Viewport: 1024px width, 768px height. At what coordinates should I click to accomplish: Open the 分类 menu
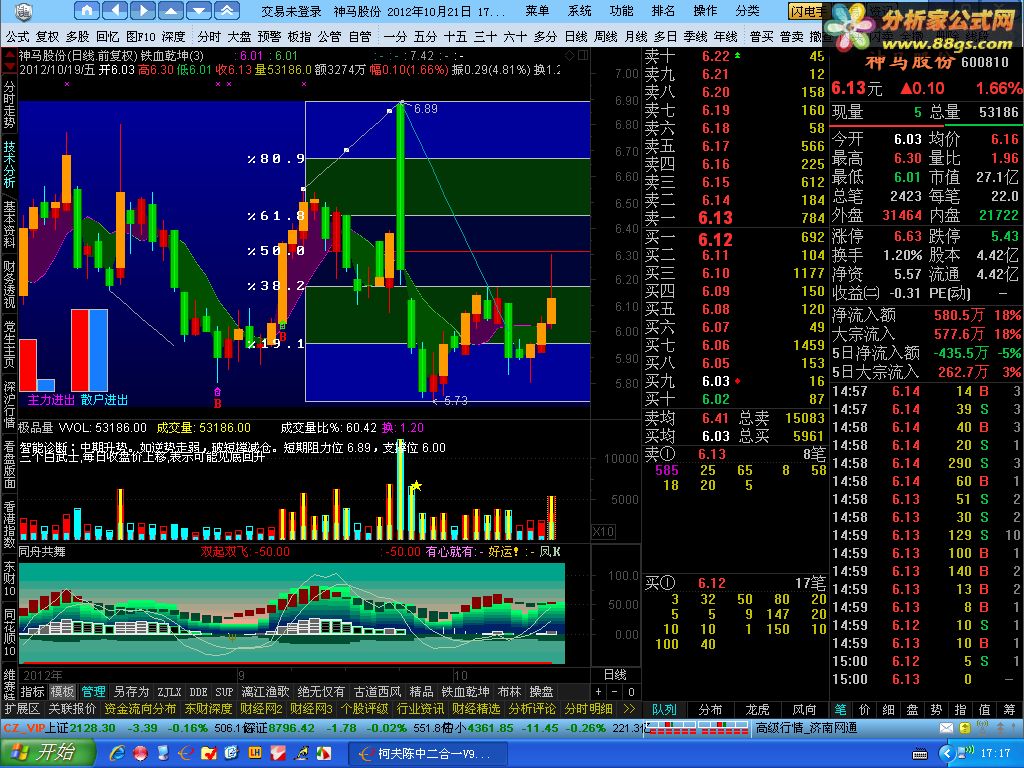(x=747, y=10)
